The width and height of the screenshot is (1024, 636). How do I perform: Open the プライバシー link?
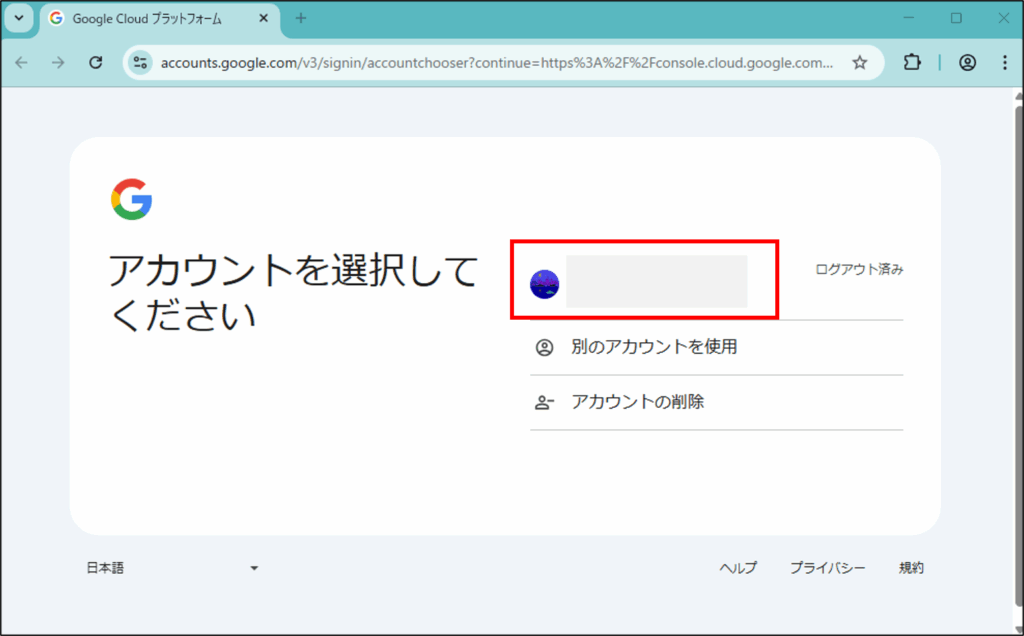tap(827, 568)
